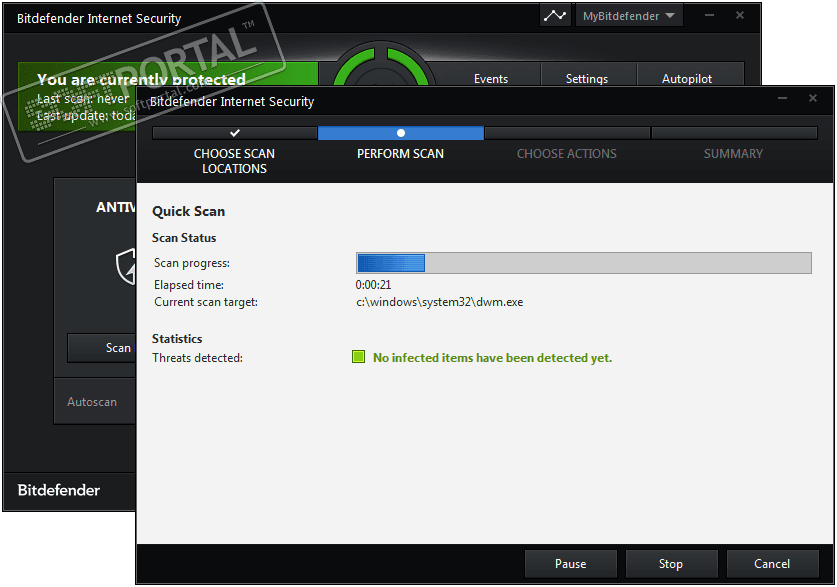Open Settings tab in main window

point(587,78)
